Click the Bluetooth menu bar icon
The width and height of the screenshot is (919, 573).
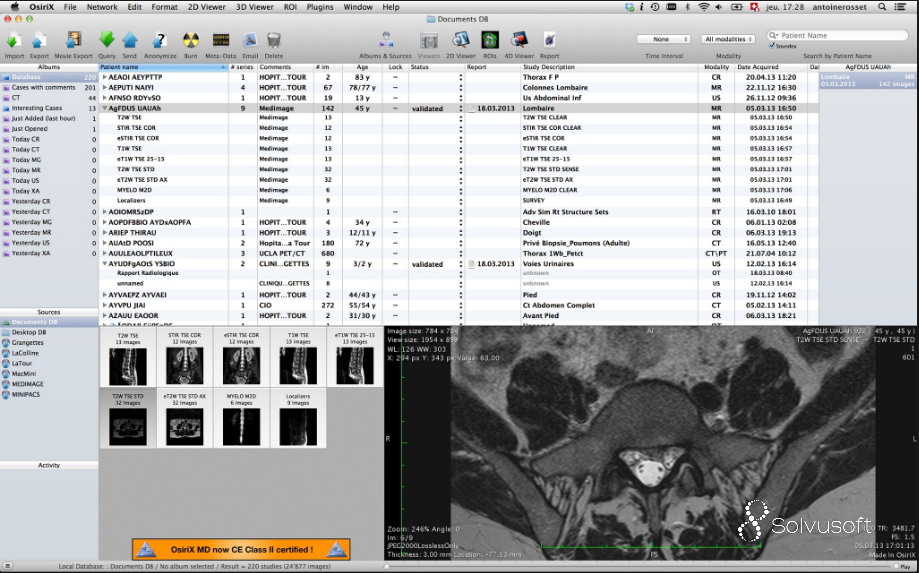[x=688, y=7]
